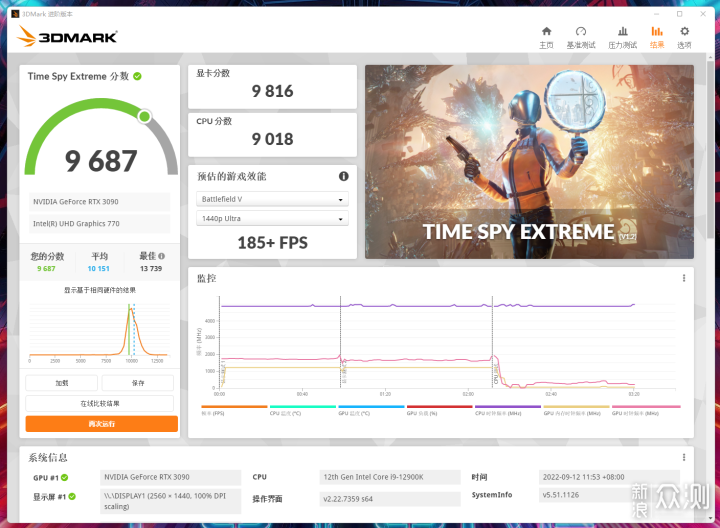The width and height of the screenshot is (720, 528).
Task: Click the 显卡分数 value 9 816
Action: (272, 91)
